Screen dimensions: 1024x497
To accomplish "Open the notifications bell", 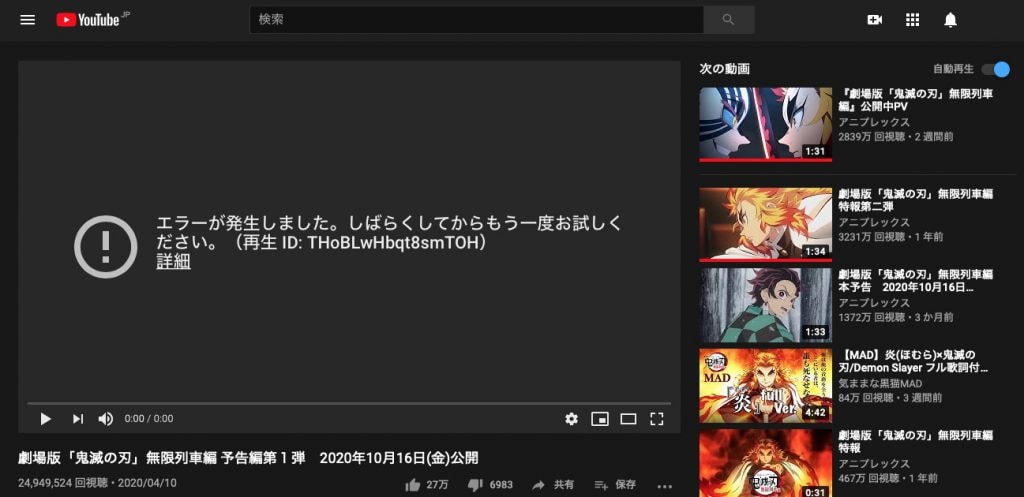I will coord(950,20).
